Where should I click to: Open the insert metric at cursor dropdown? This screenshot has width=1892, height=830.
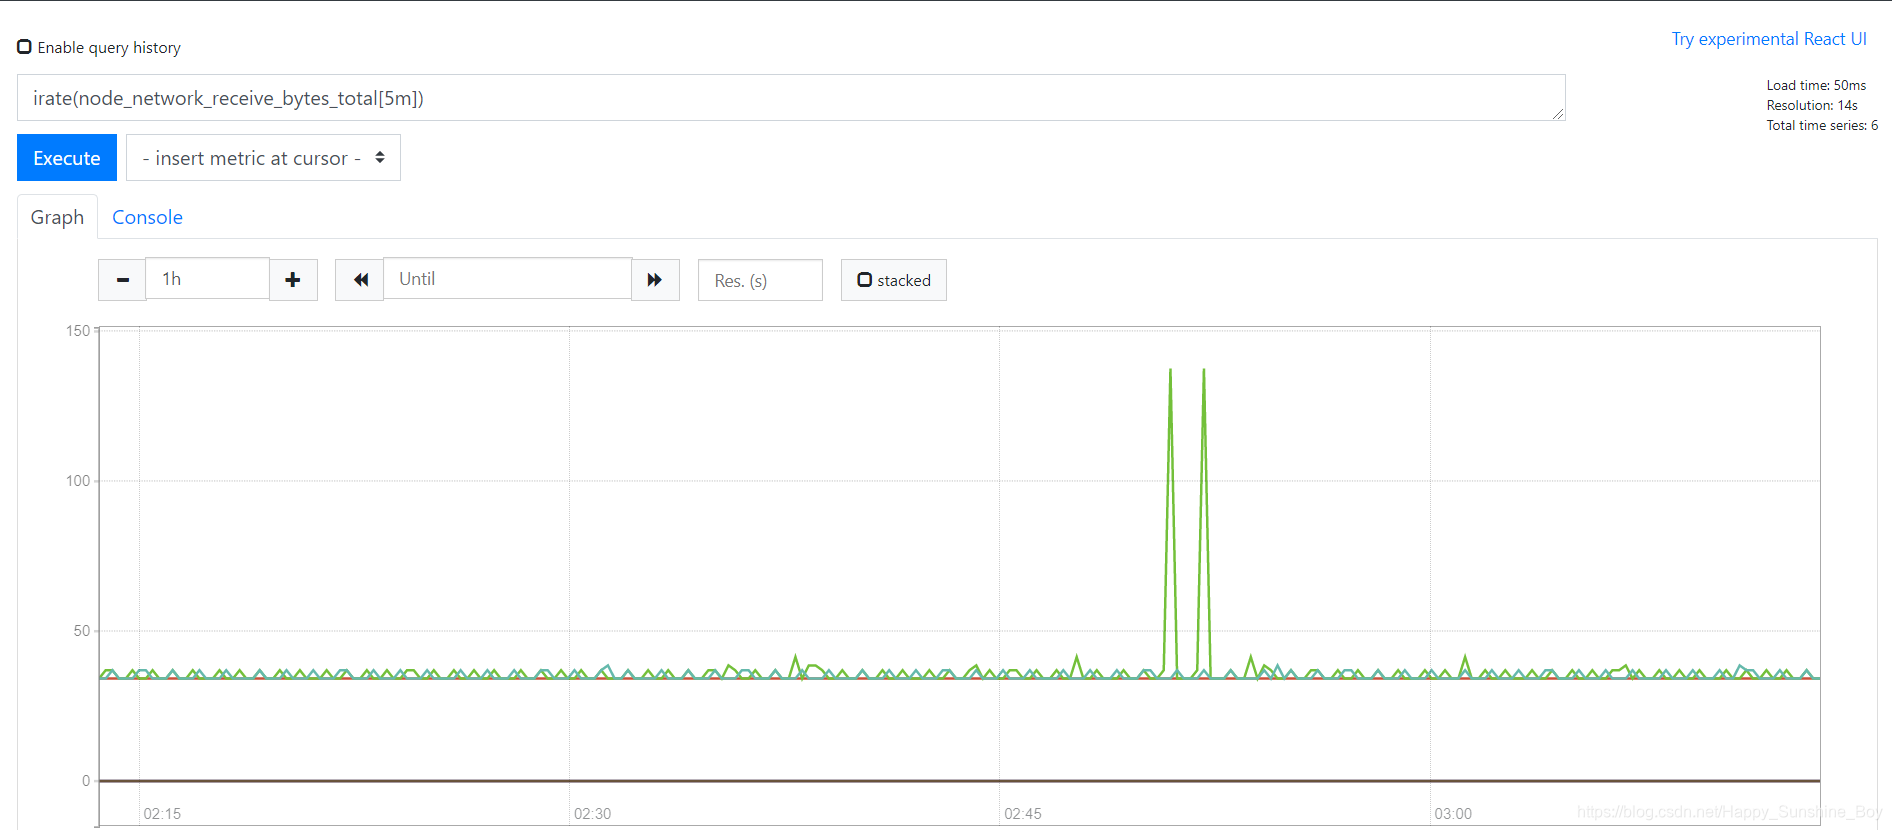tap(263, 158)
